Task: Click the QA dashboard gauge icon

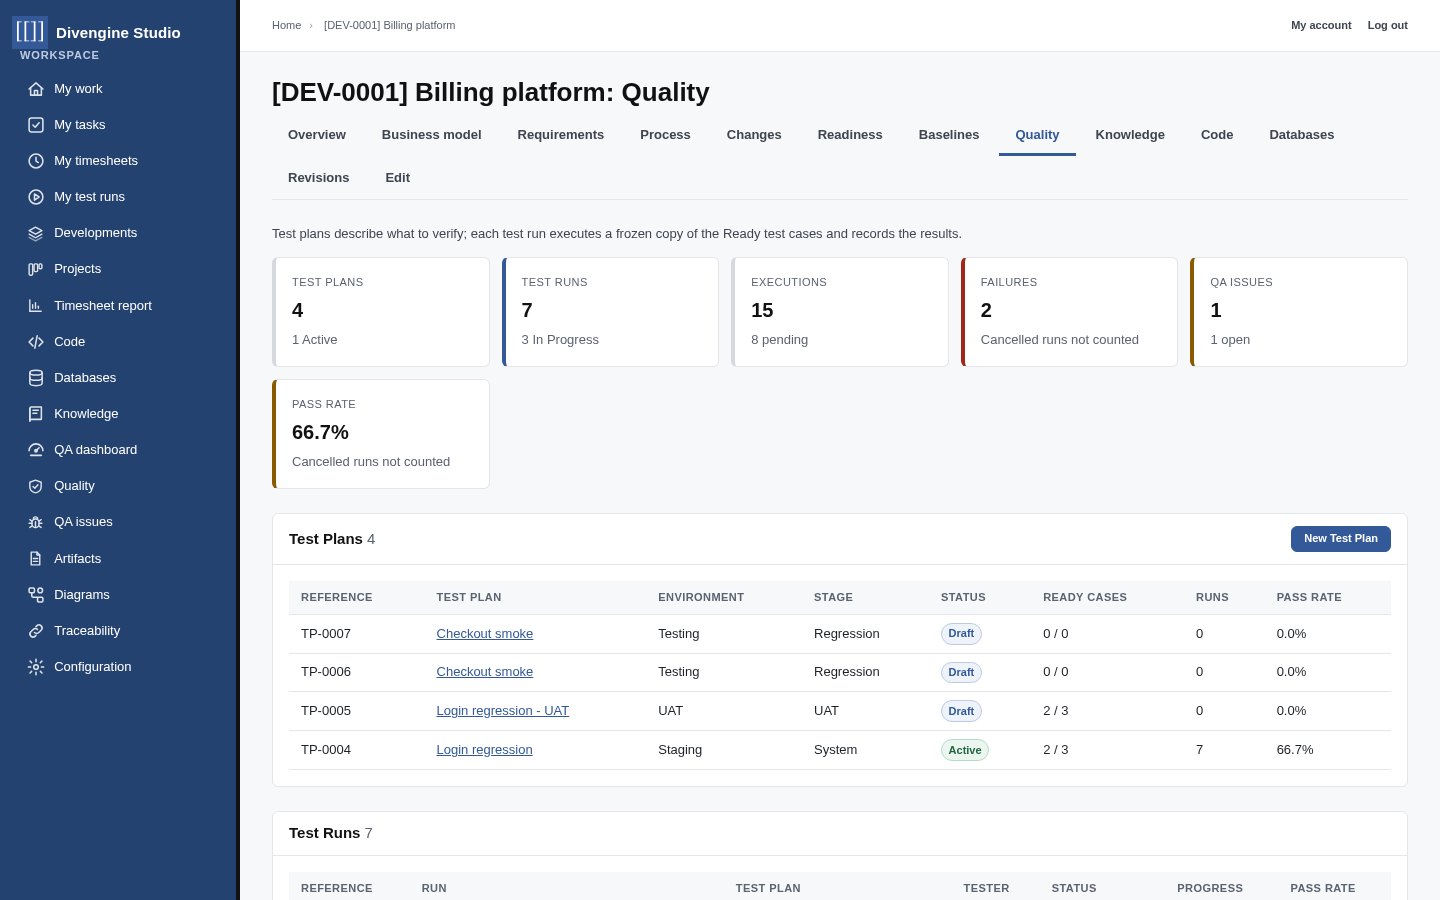Action: point(36,450)
